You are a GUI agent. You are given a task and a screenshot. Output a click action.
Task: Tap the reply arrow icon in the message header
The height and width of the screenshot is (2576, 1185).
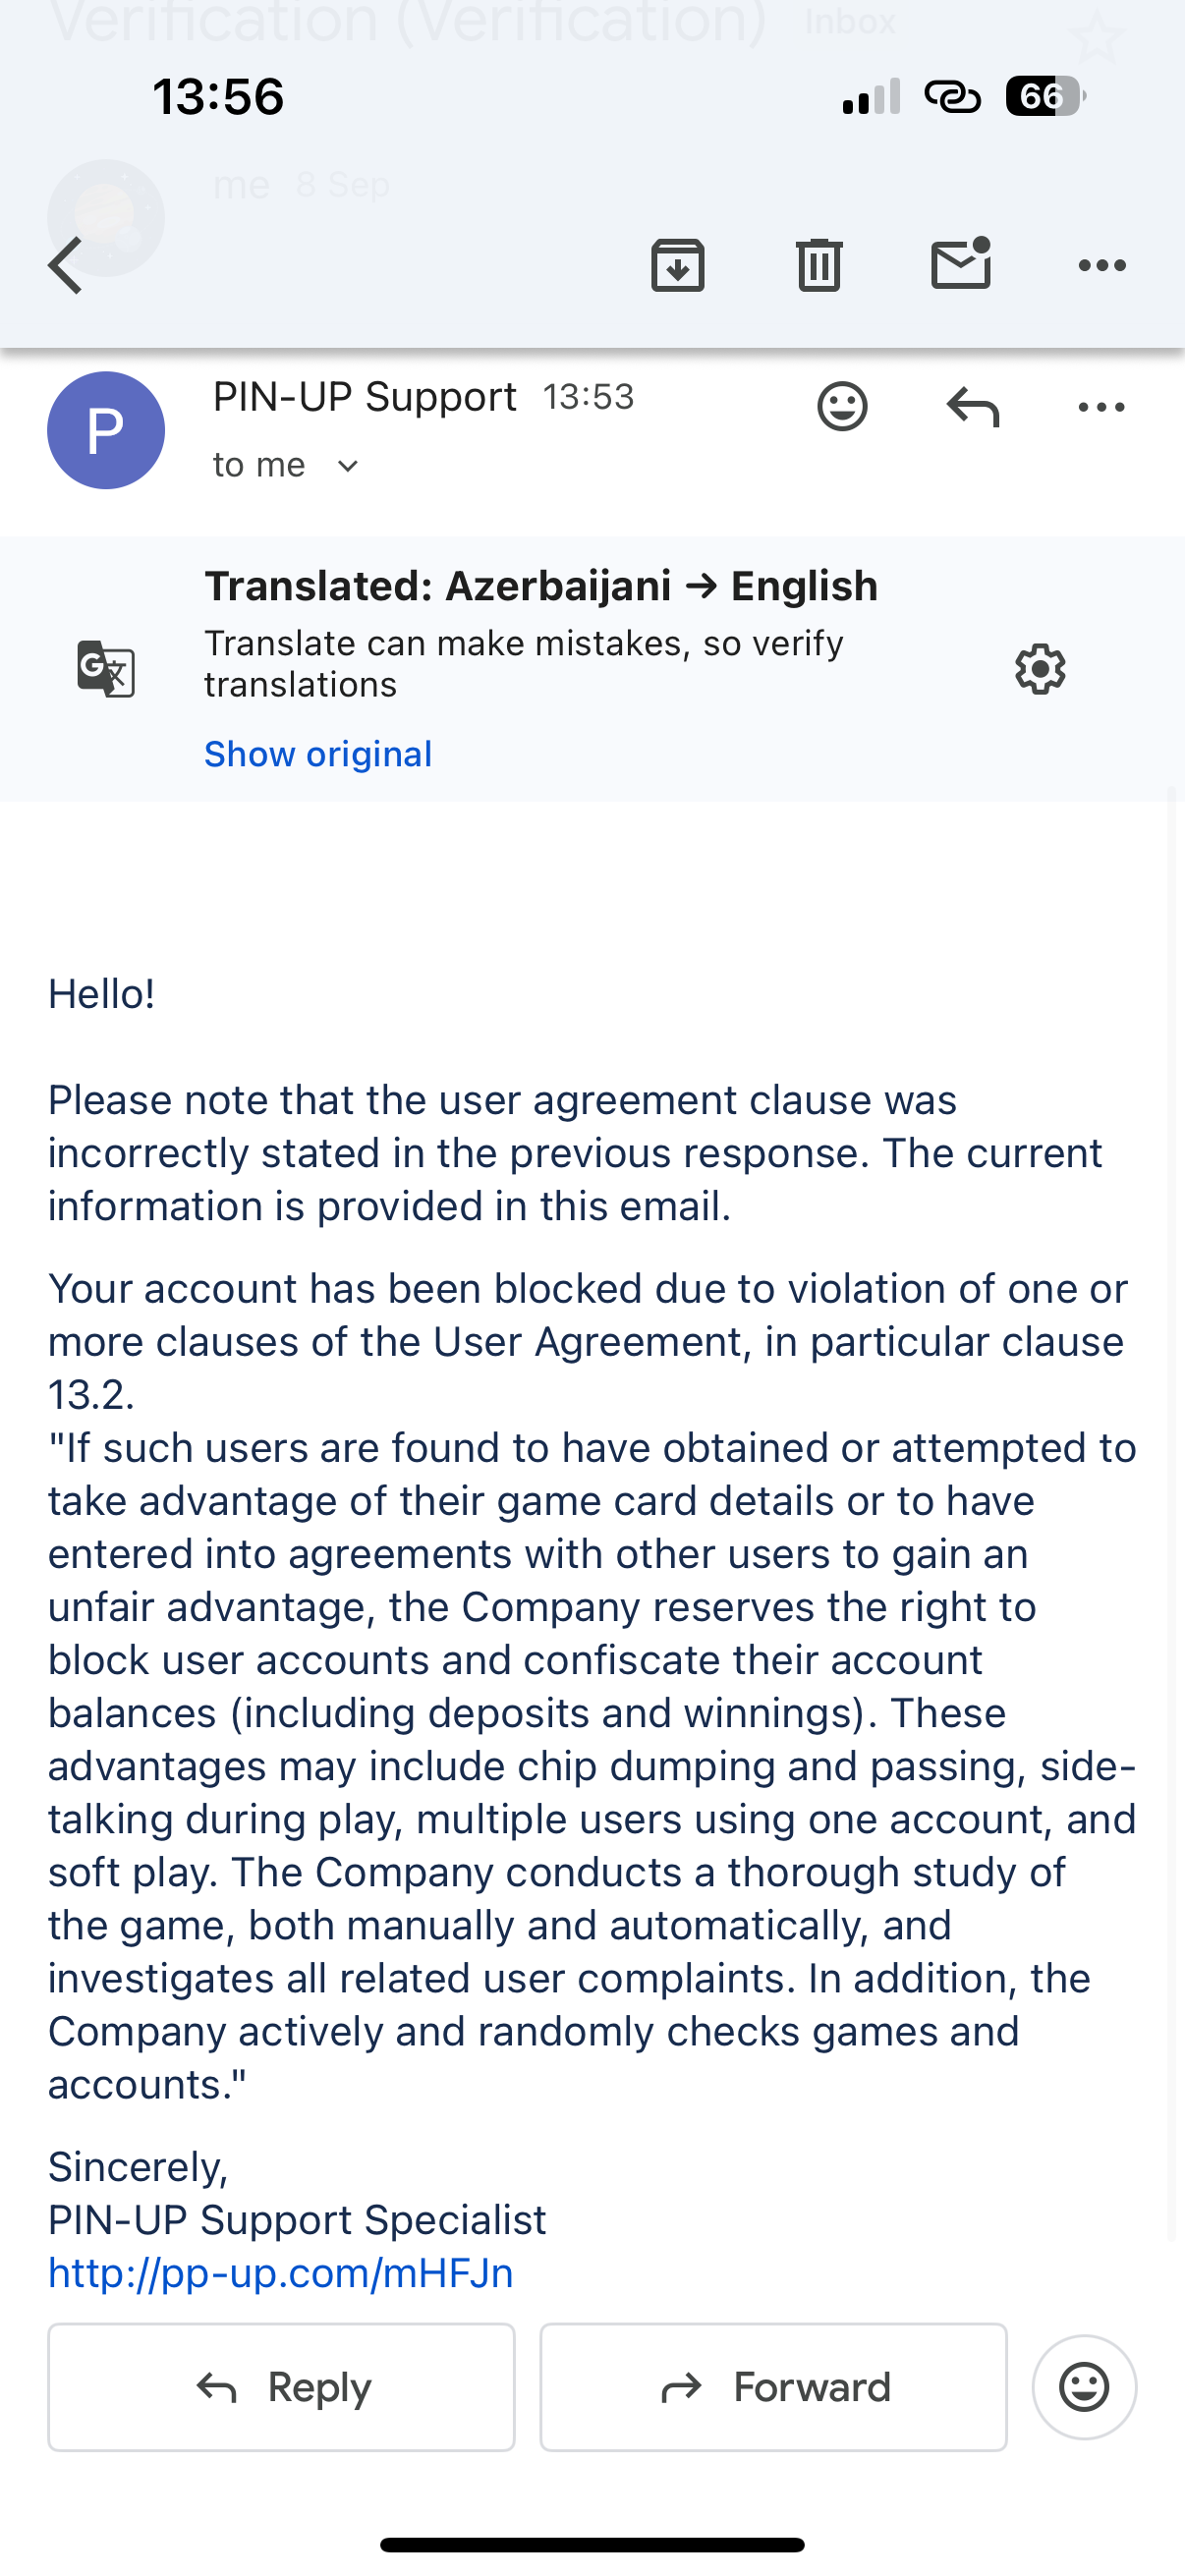tap(972, 407)
